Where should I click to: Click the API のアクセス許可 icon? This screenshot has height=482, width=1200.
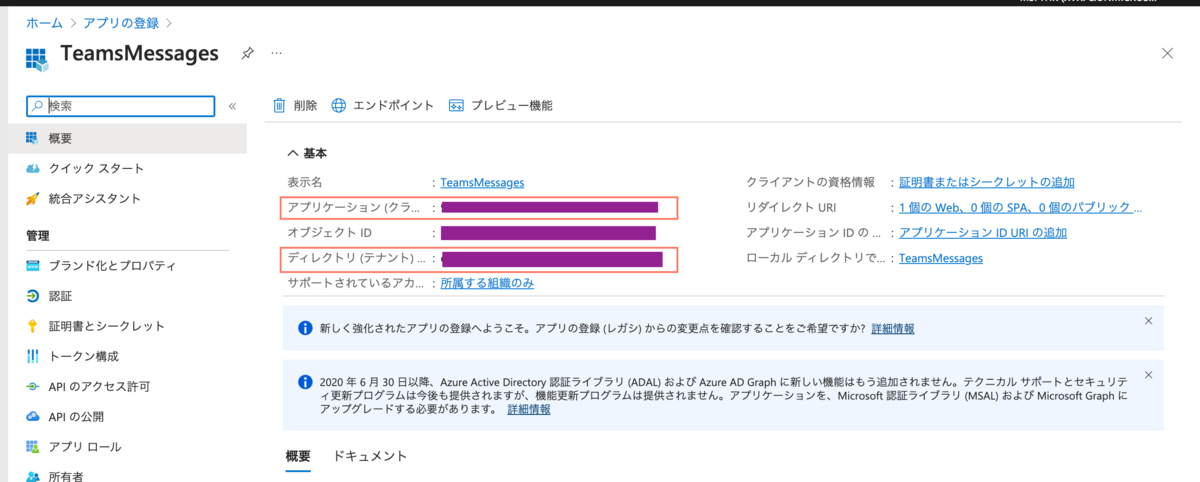point(32,386)
